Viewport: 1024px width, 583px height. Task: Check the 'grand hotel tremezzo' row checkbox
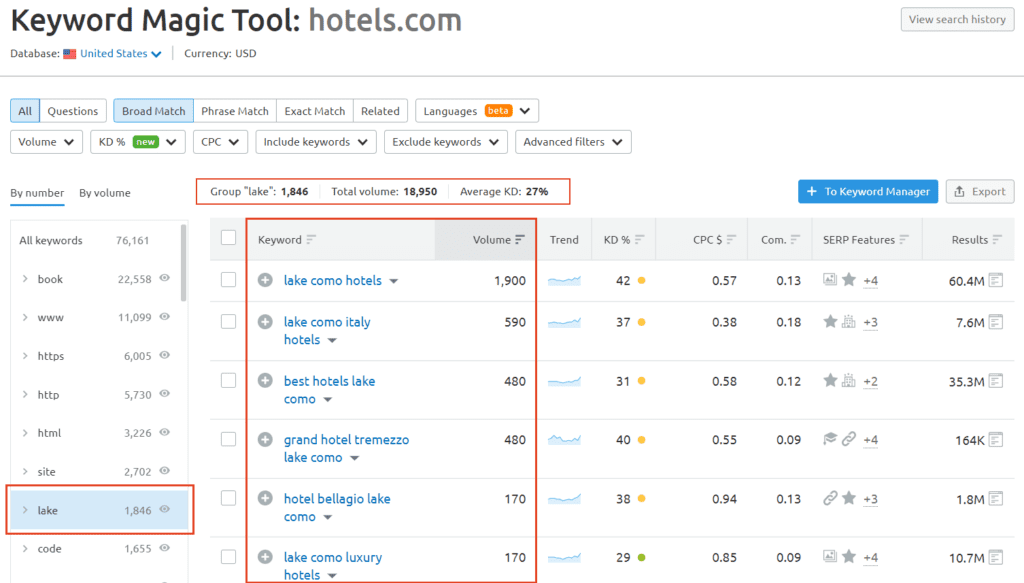coord(228,439)
